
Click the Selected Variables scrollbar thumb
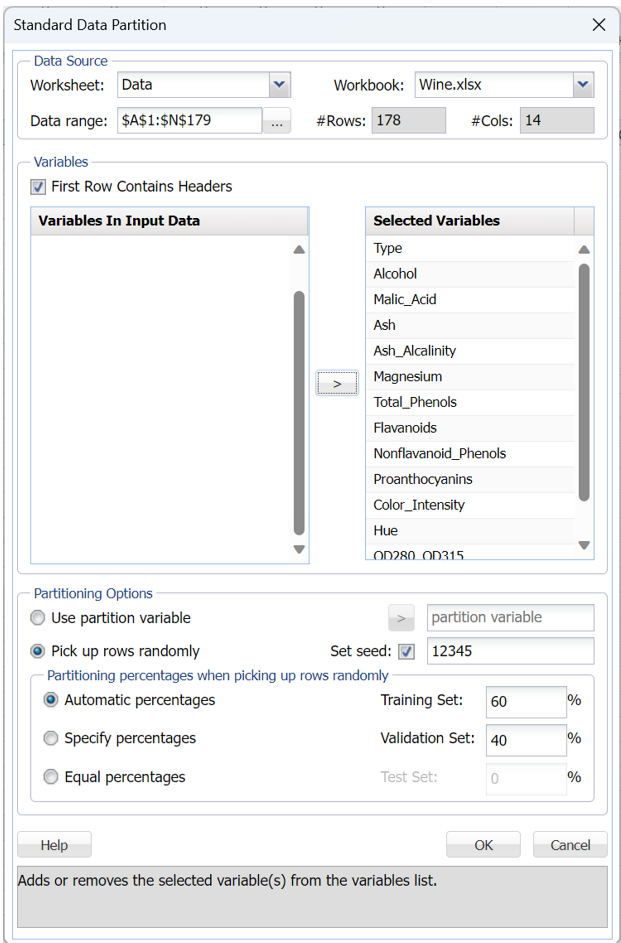[584, 380]
